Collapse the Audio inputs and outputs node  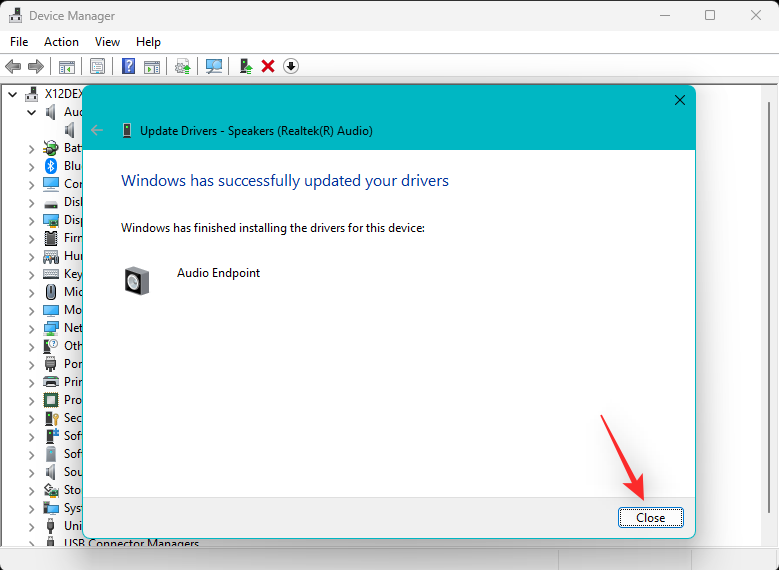tap(31, 112)
